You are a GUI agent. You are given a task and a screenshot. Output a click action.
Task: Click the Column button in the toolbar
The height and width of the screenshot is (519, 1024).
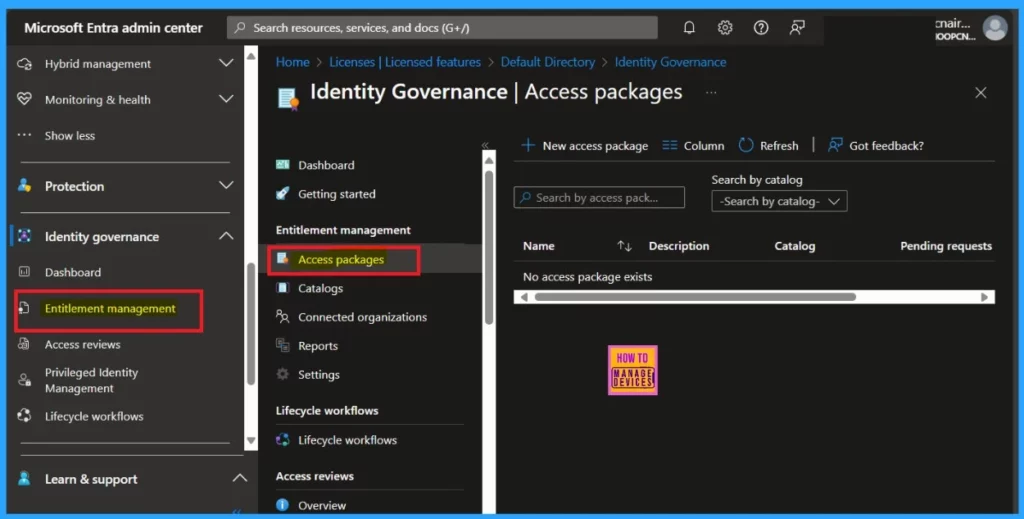[693, 146]
